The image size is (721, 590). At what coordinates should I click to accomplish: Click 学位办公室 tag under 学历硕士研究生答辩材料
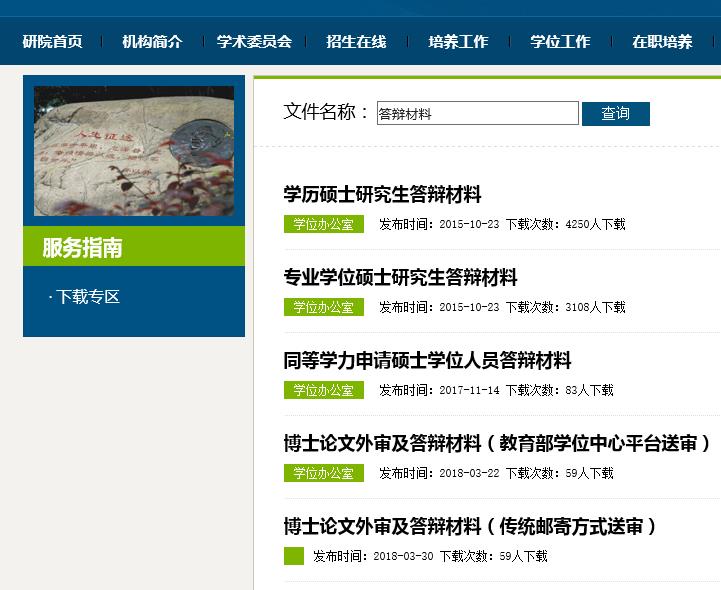coord(323,224)
